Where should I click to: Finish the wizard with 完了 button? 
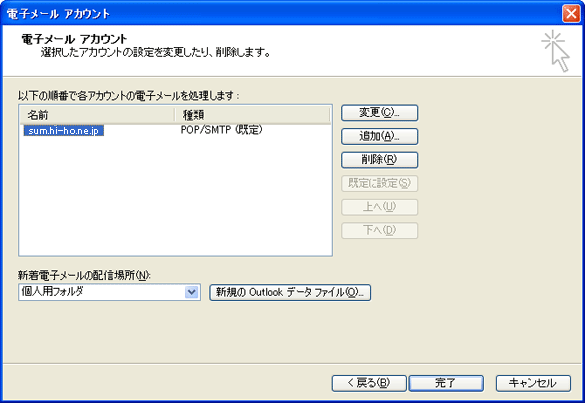click(446, 383)
